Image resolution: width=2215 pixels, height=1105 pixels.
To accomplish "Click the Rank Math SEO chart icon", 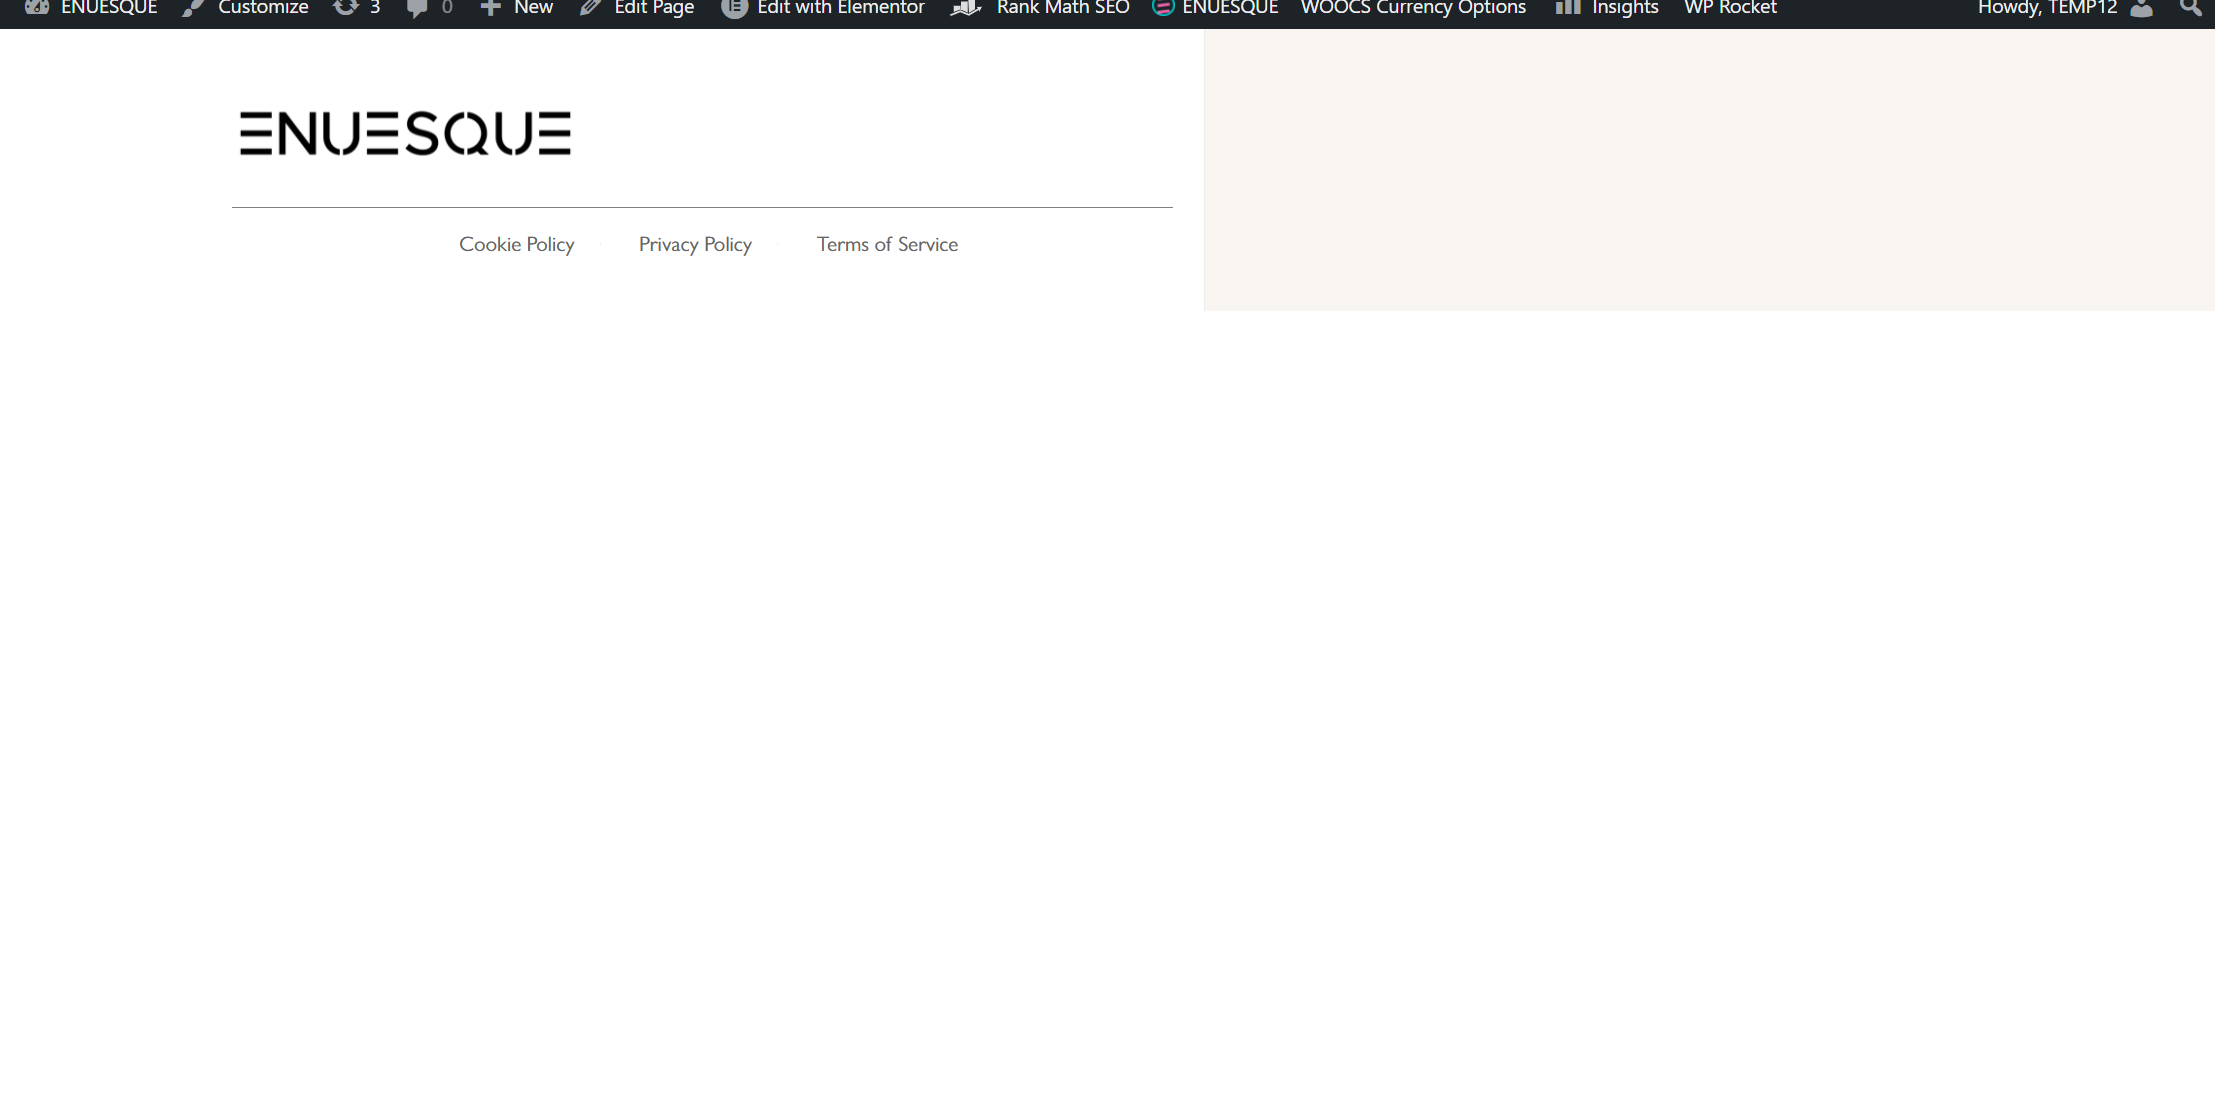I will point(966,8).
